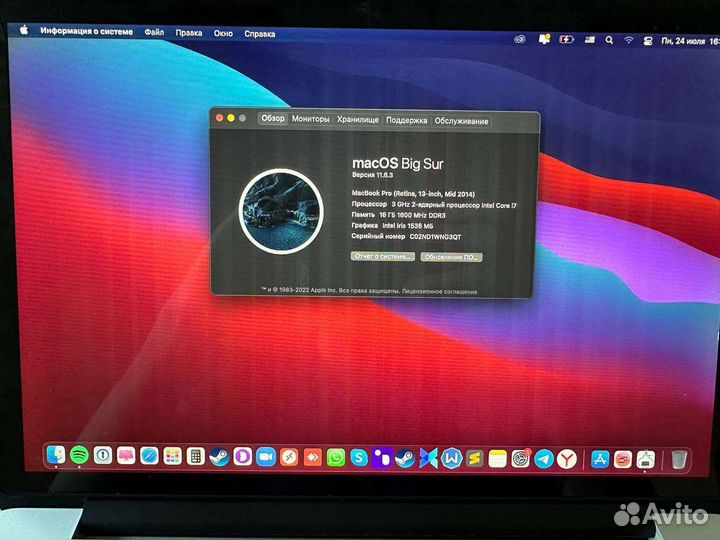Open the 1Password dock icon
Screen dimensions: 720x540
[x=103, y=456]
